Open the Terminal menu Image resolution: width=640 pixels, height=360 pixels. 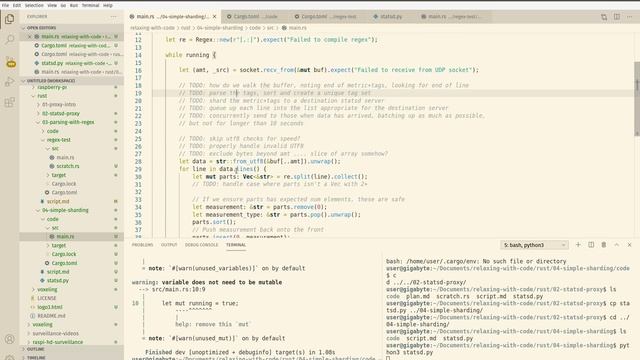(x=91, y=5)
